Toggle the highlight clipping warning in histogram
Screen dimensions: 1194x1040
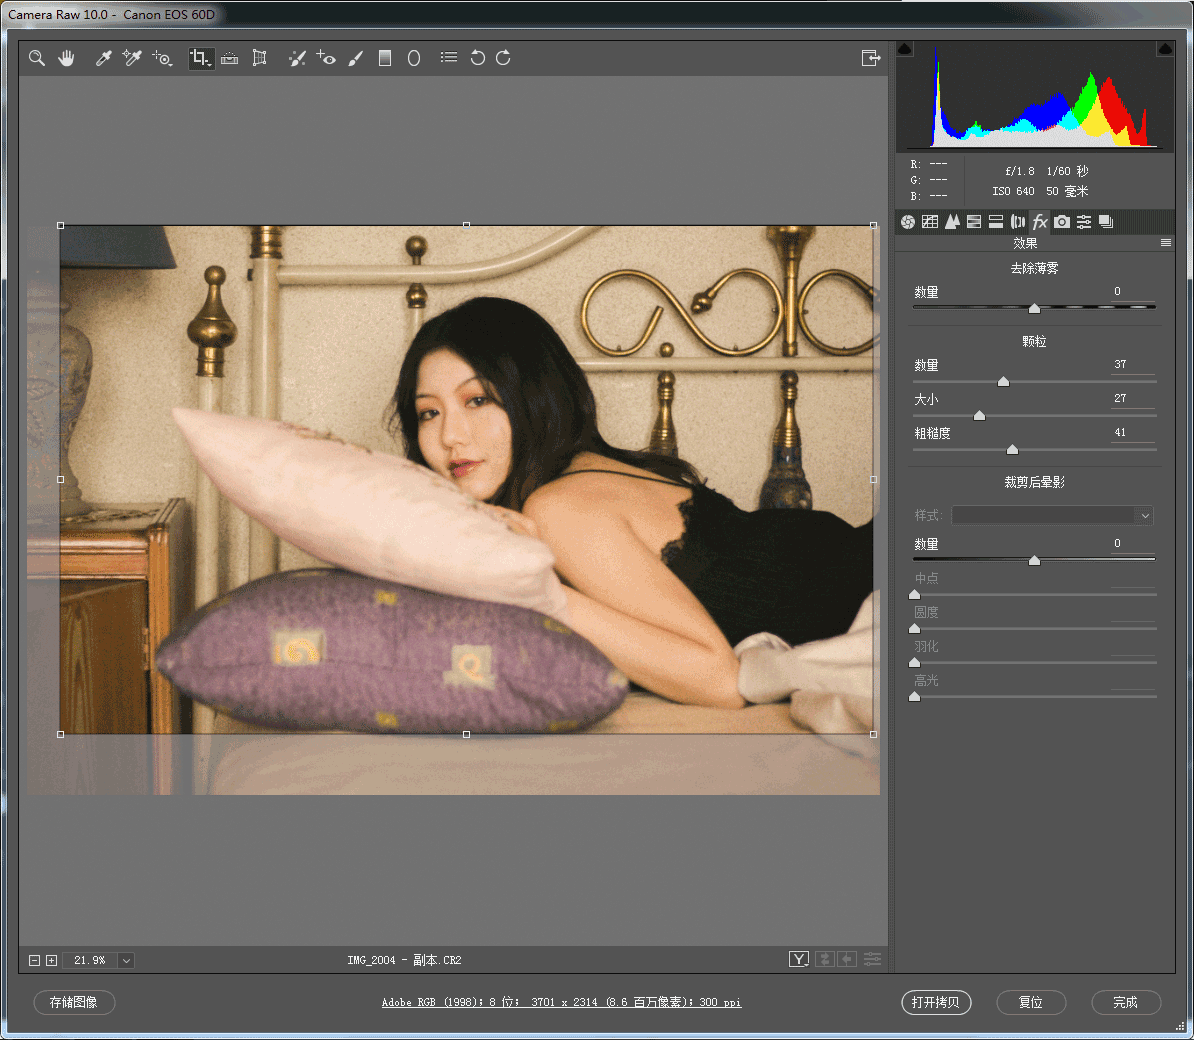pyautogui.click(x=1165, y=49)
